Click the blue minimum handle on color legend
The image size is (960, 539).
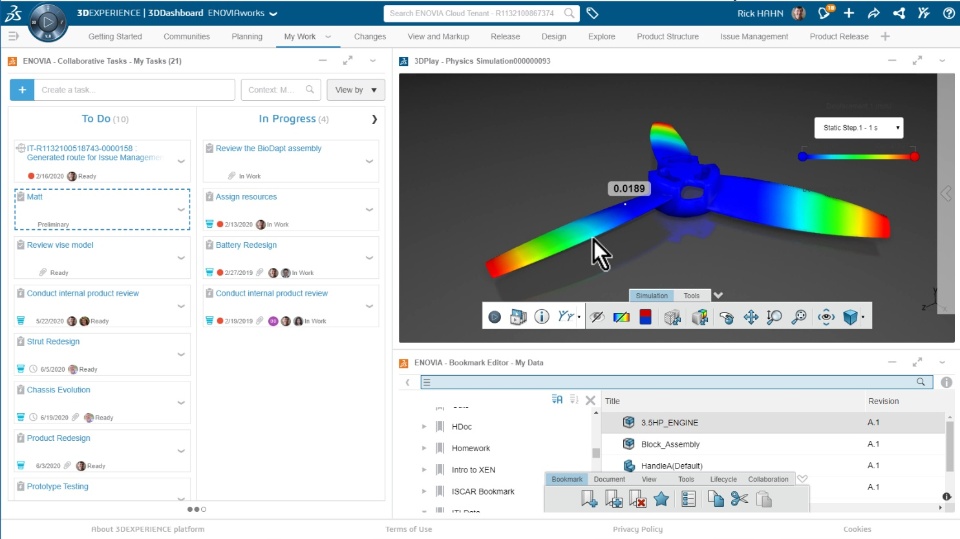(803, 157)
